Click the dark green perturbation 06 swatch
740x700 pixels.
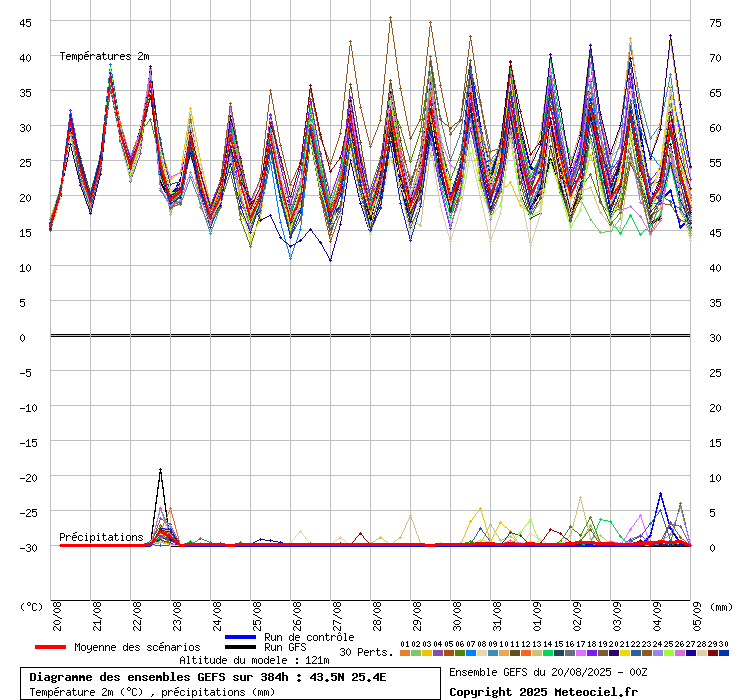[x=460, y=653]
